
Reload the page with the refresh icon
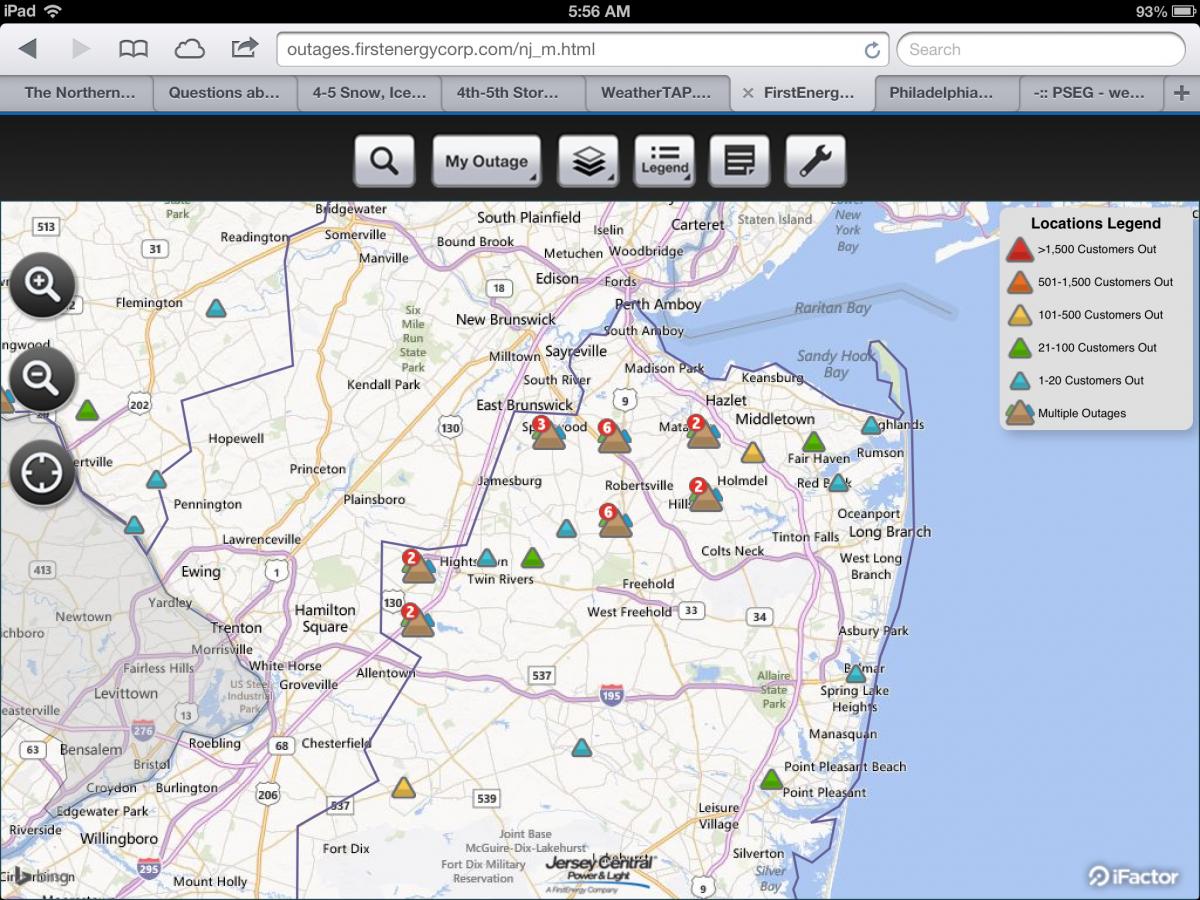[x=872, y=50]
